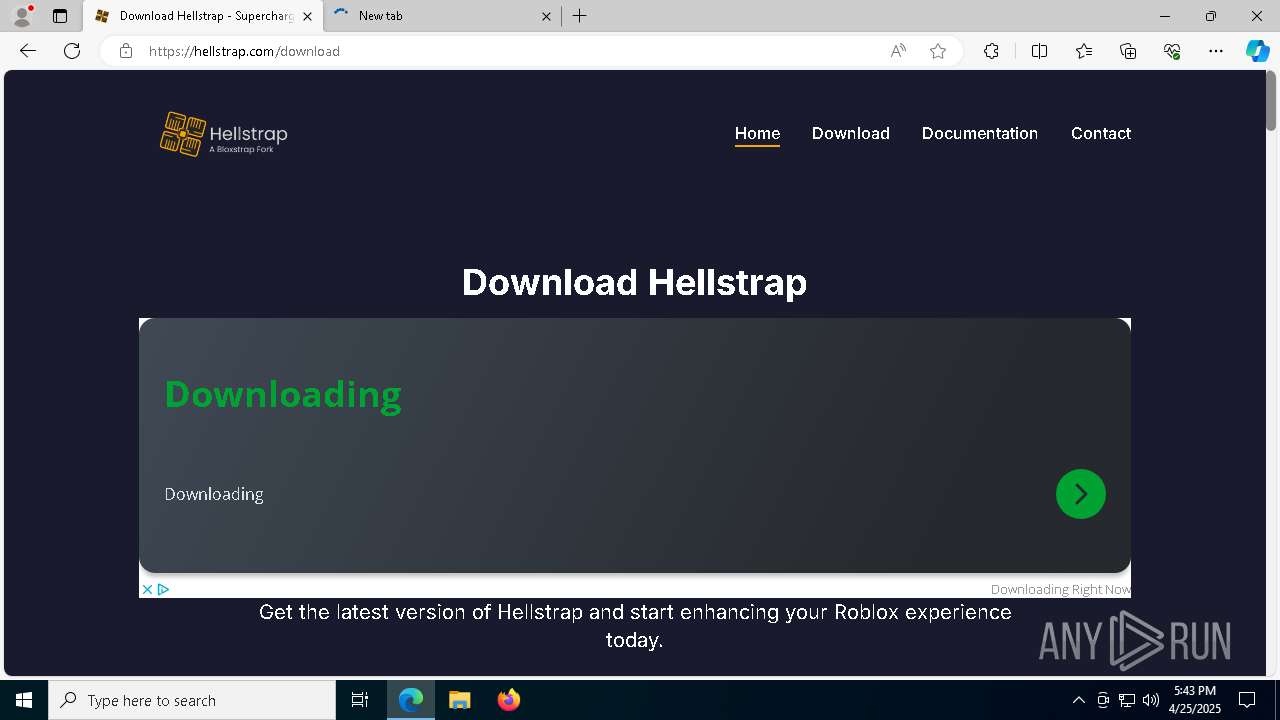Screen dimensions: 1280x720
Task: Click the green arrow button in the ad
Action: tap(1081, 494)
